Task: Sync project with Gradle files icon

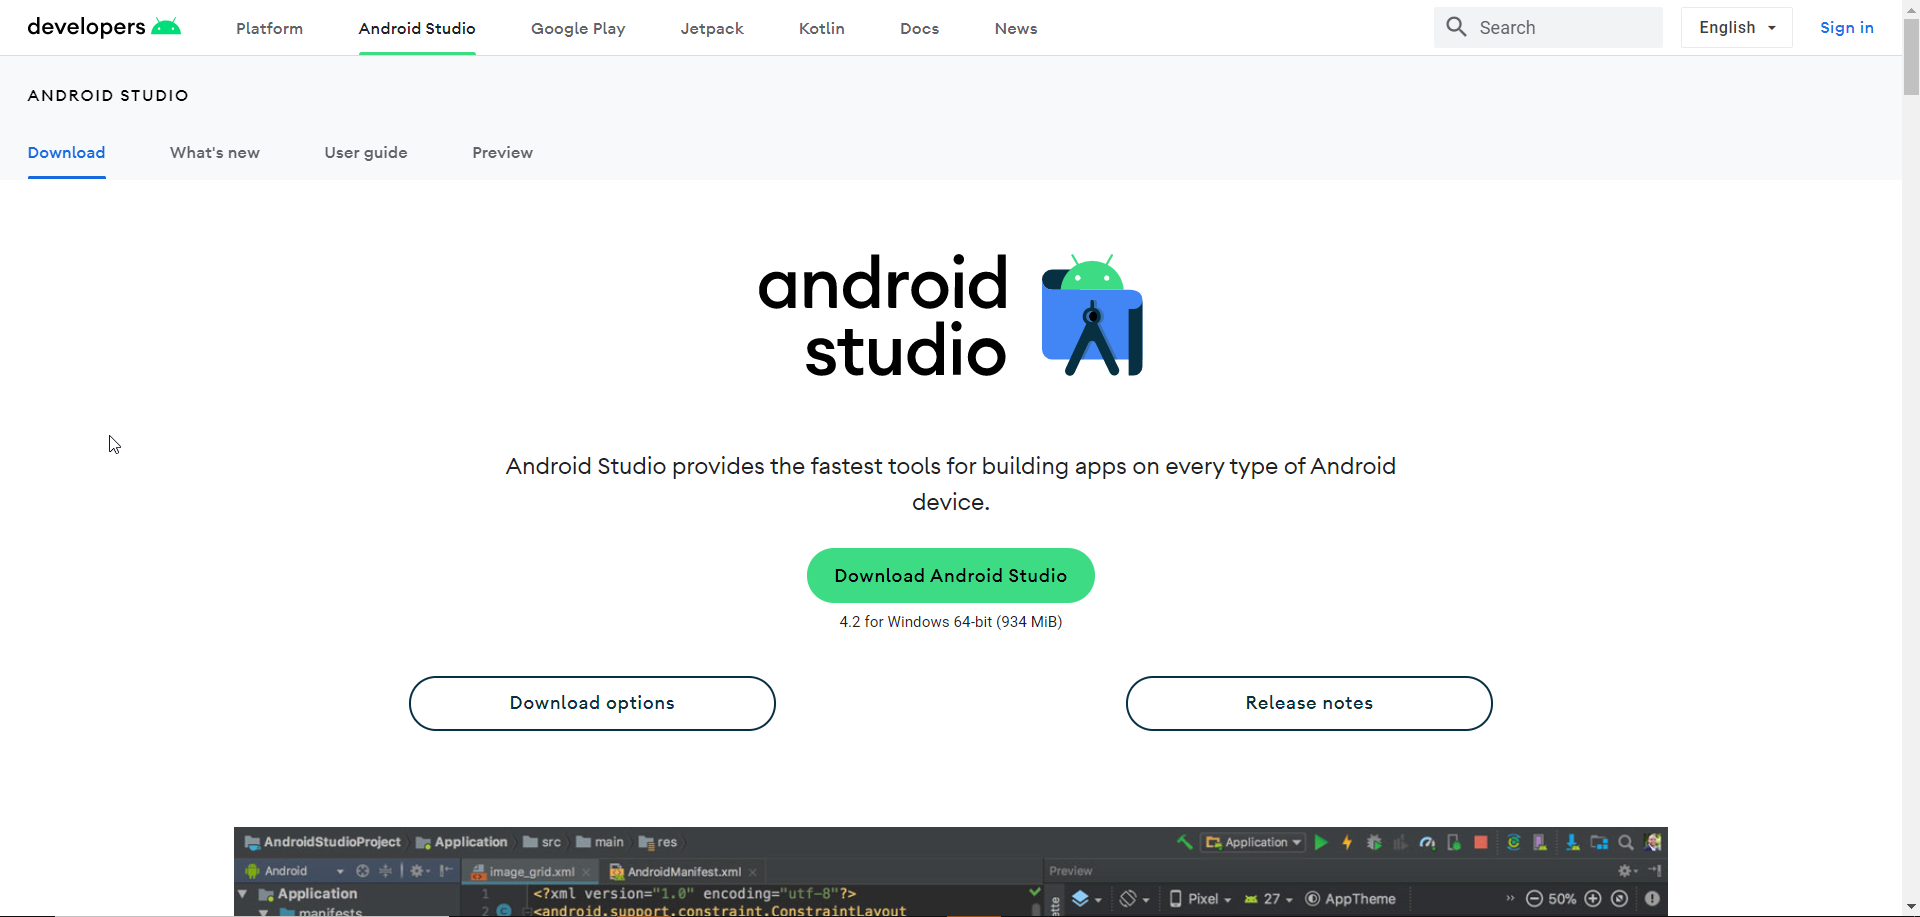Action: click(1514, 842)
